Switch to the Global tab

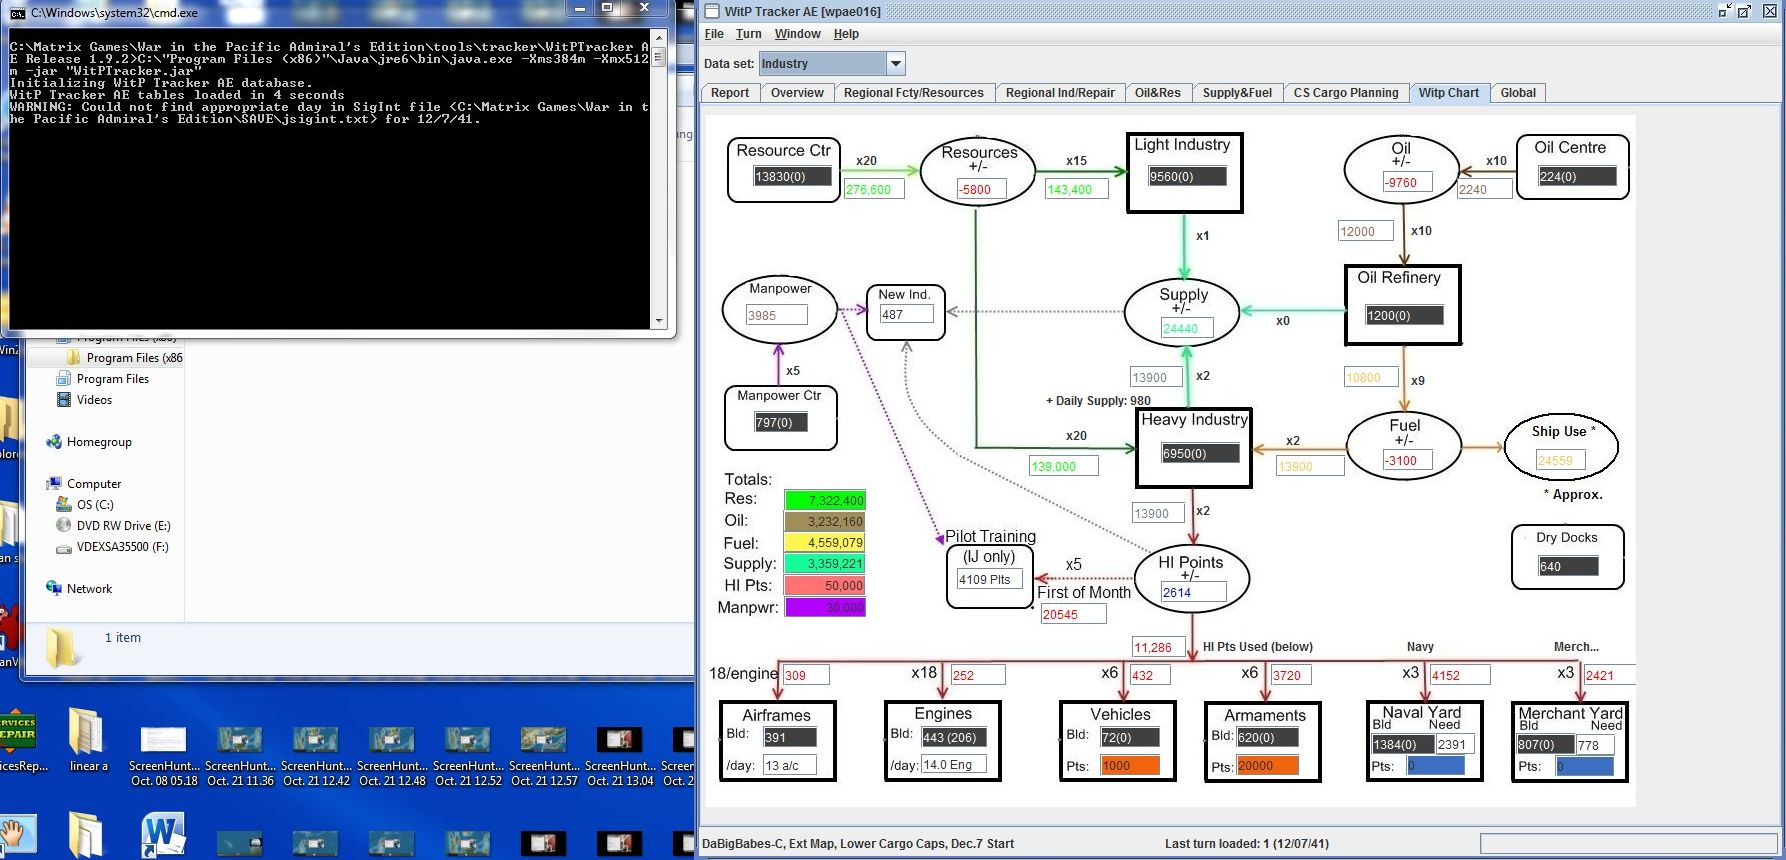(1518, 93)
